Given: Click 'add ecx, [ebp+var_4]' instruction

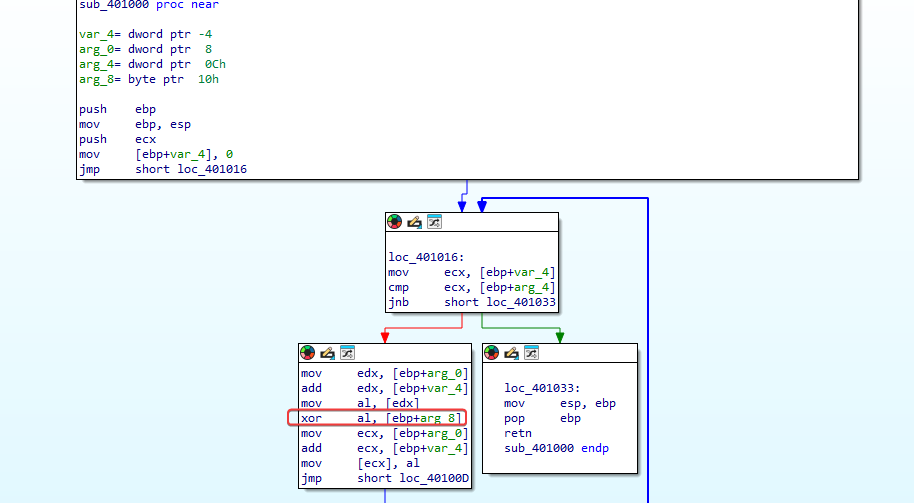Looking at the screenshot, I should 385,448.
